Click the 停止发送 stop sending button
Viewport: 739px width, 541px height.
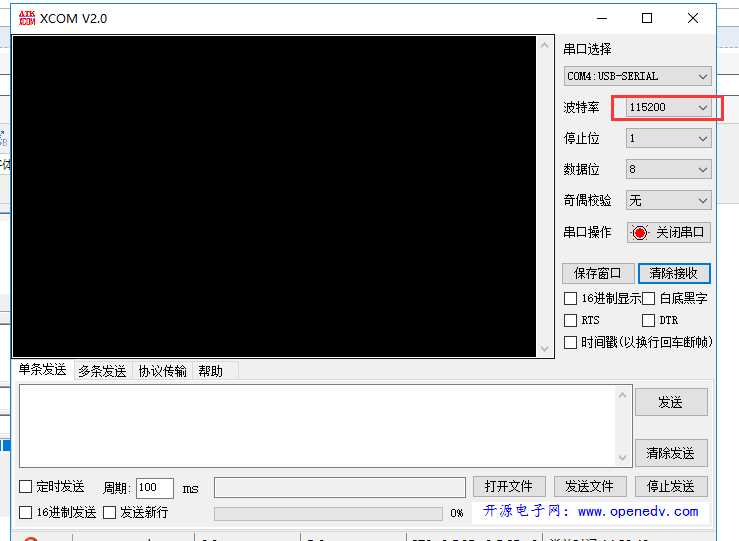click(671, 486)
